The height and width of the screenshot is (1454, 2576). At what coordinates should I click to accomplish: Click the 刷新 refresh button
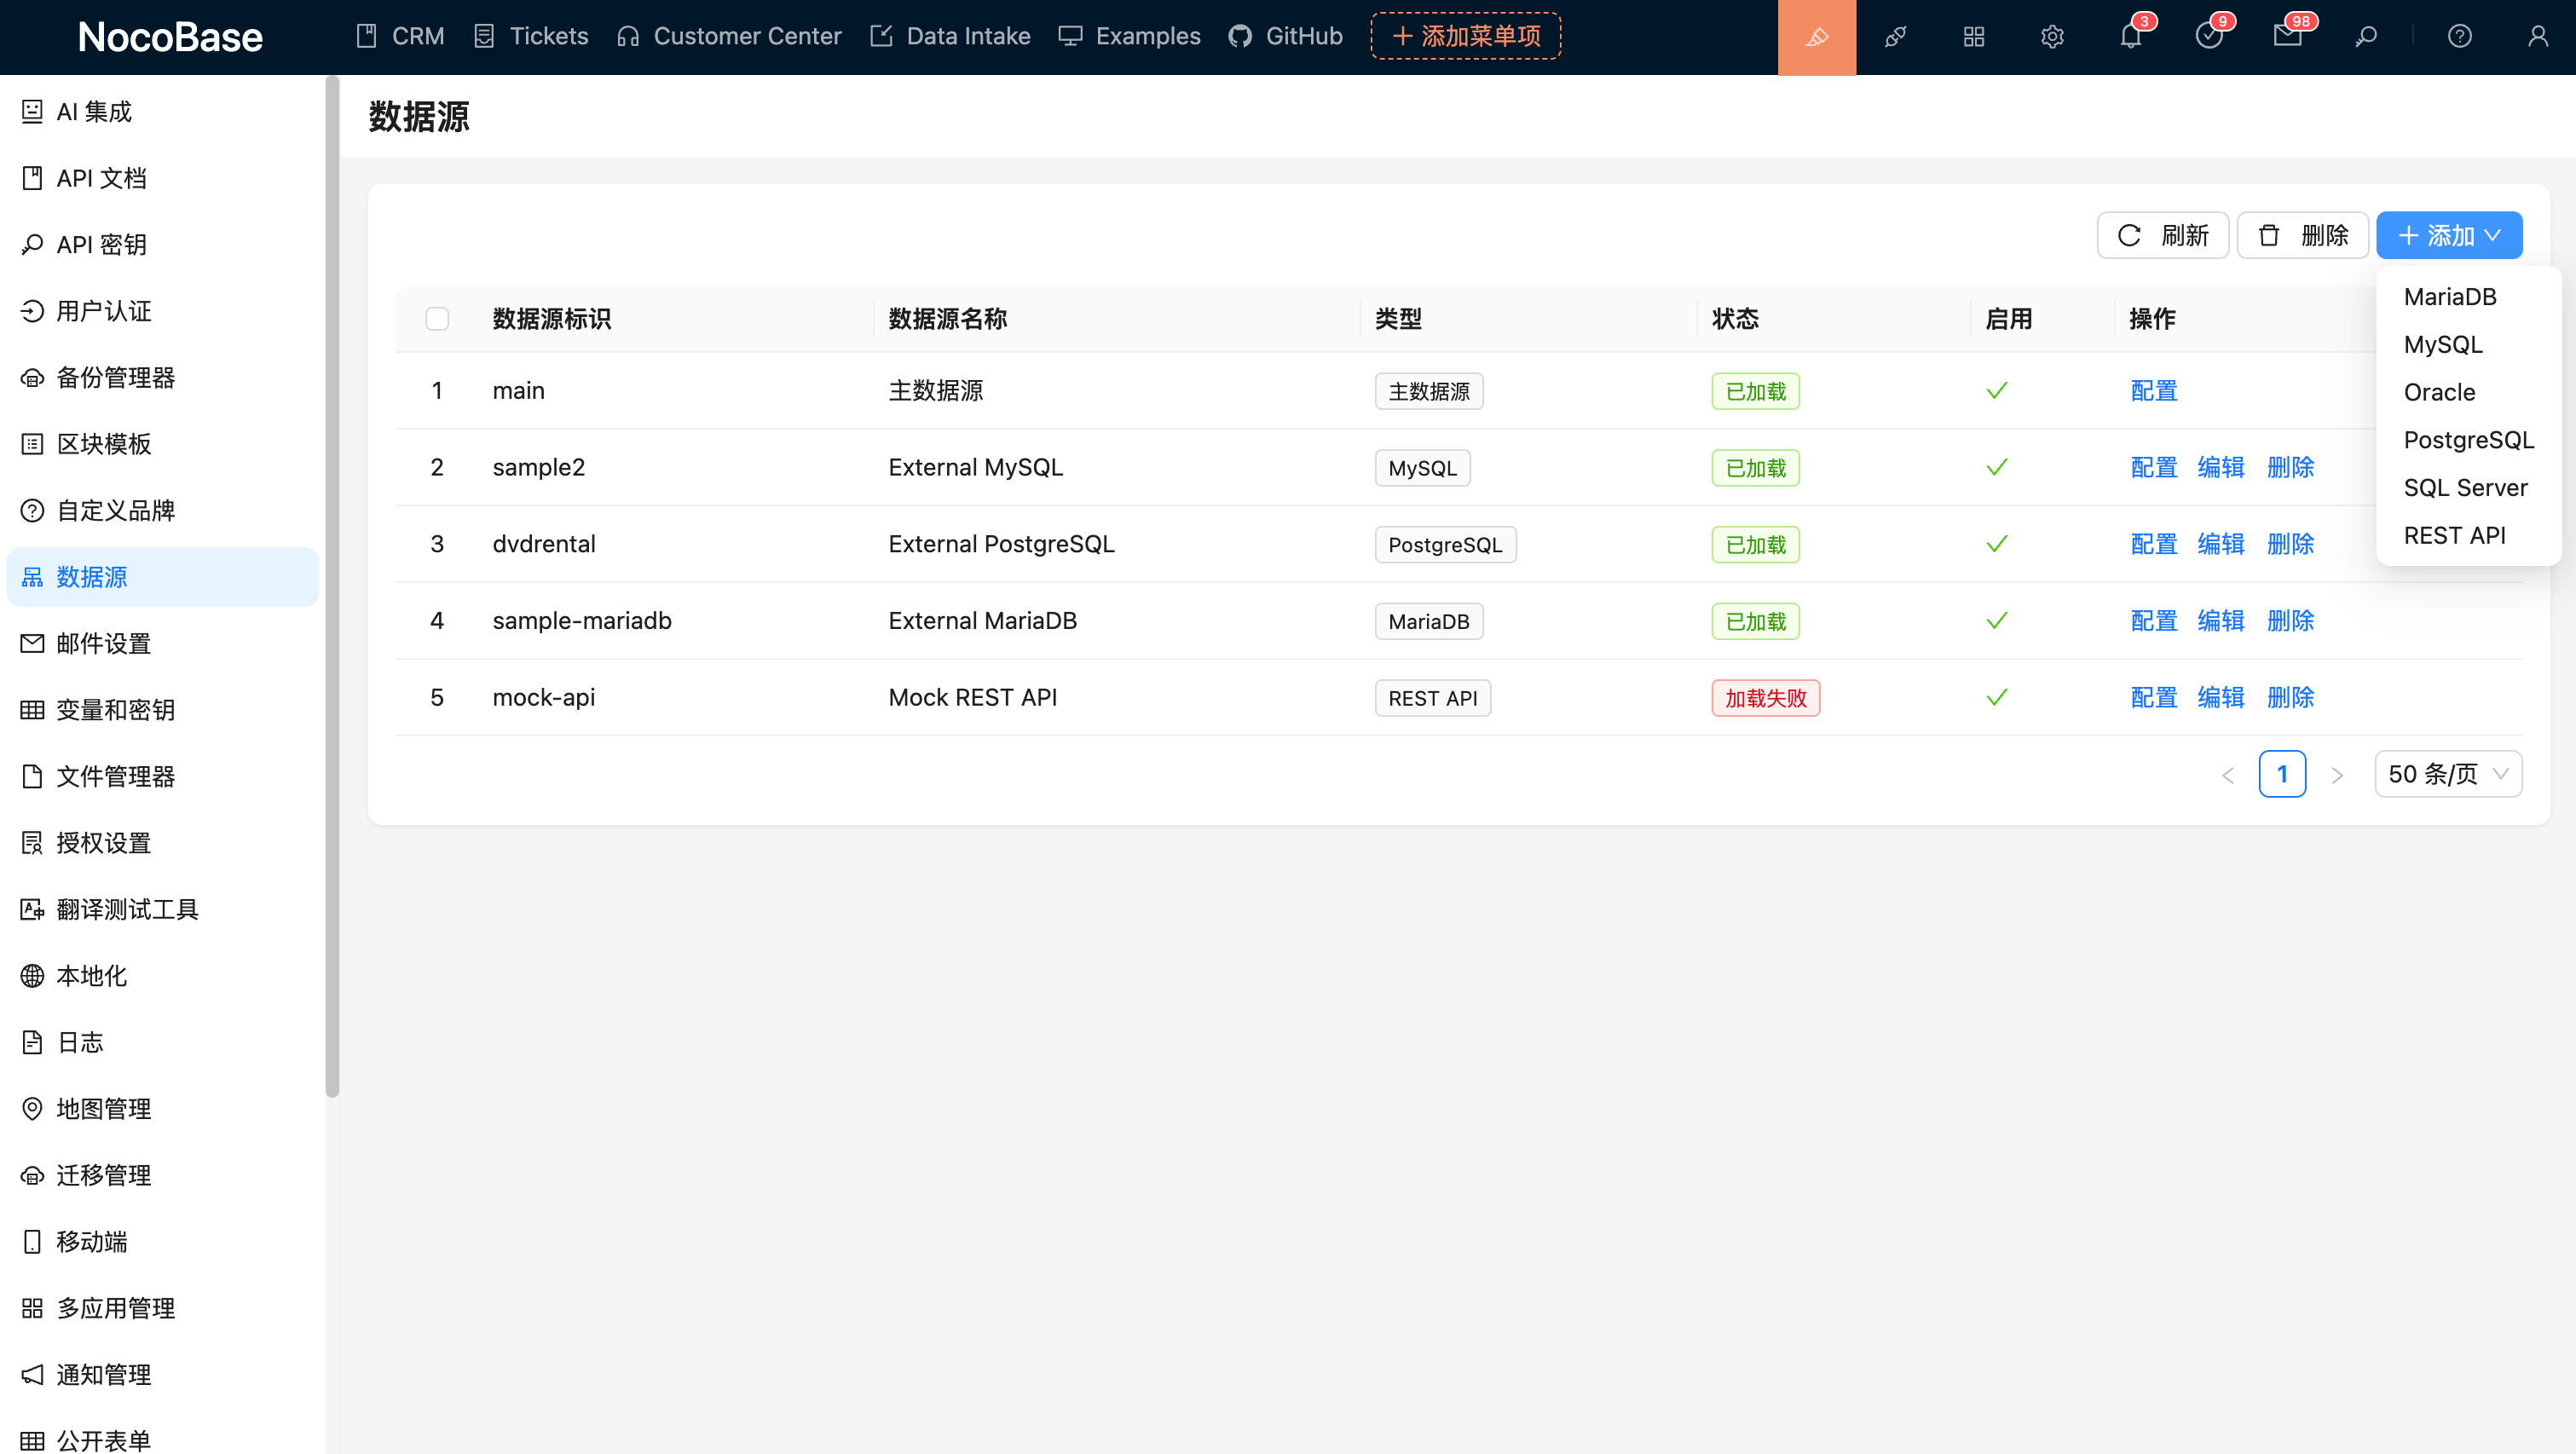click(2162, 236)
